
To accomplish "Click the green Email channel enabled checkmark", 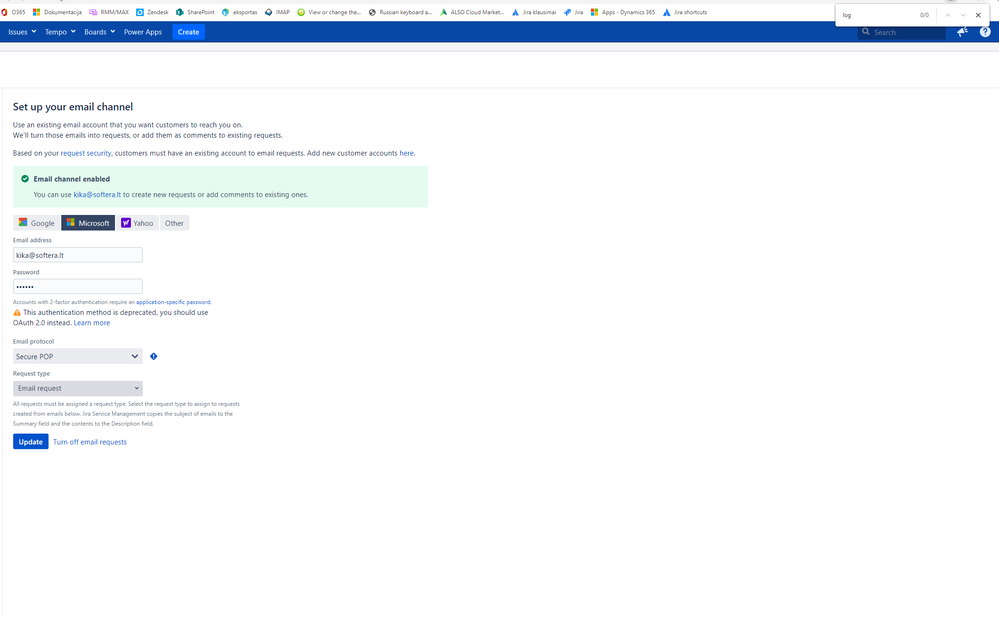I will 25,179.
